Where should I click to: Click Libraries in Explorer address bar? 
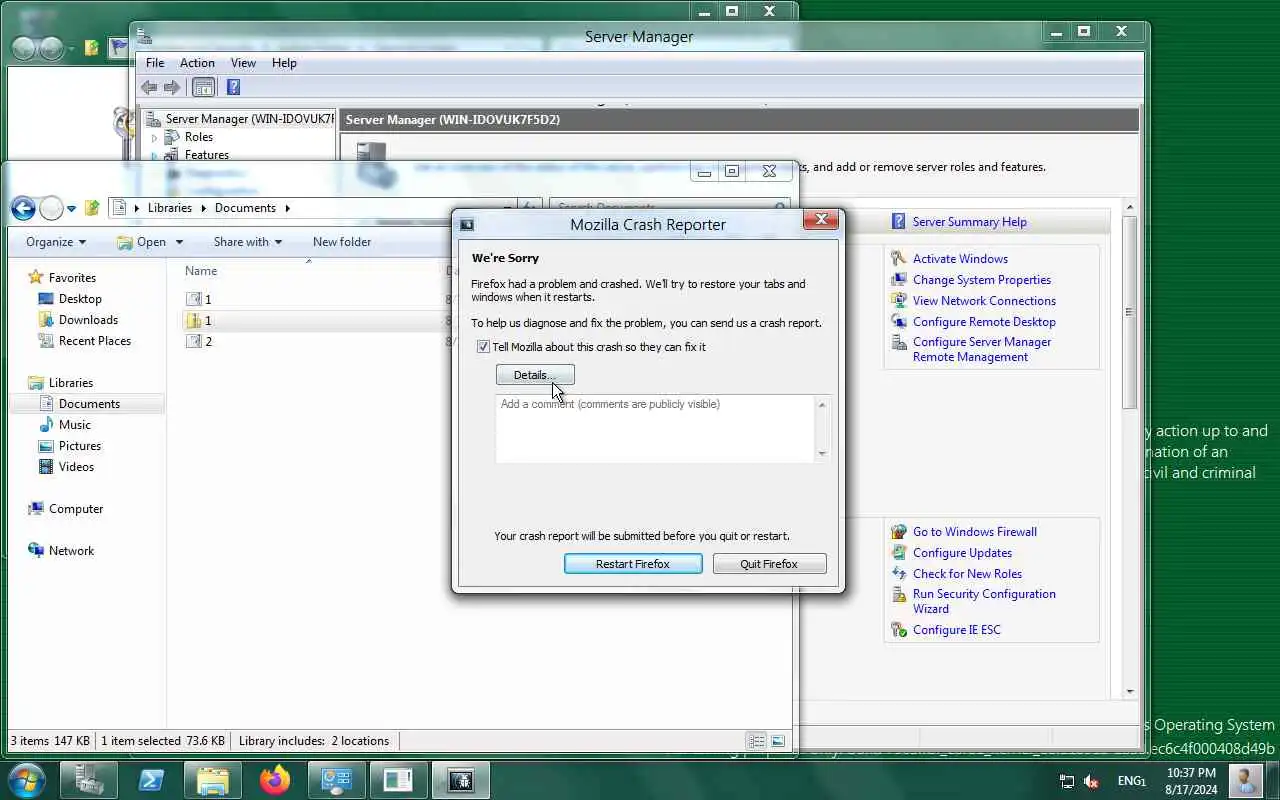coord(170,208)
